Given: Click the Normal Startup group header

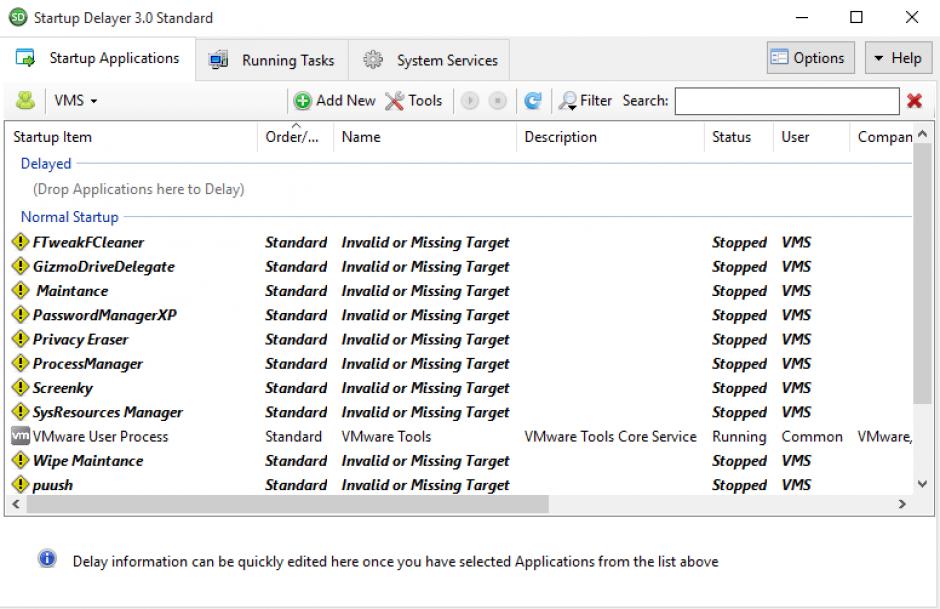Looking at the screenshot, I should 70,217.
